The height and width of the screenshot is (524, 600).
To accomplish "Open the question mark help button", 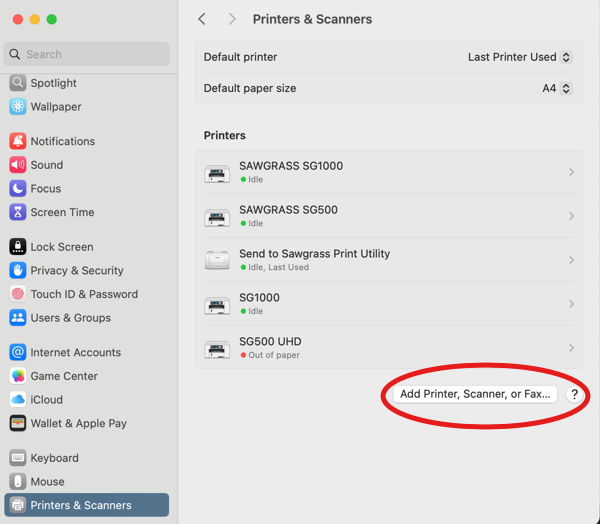I will coord(574,394).
